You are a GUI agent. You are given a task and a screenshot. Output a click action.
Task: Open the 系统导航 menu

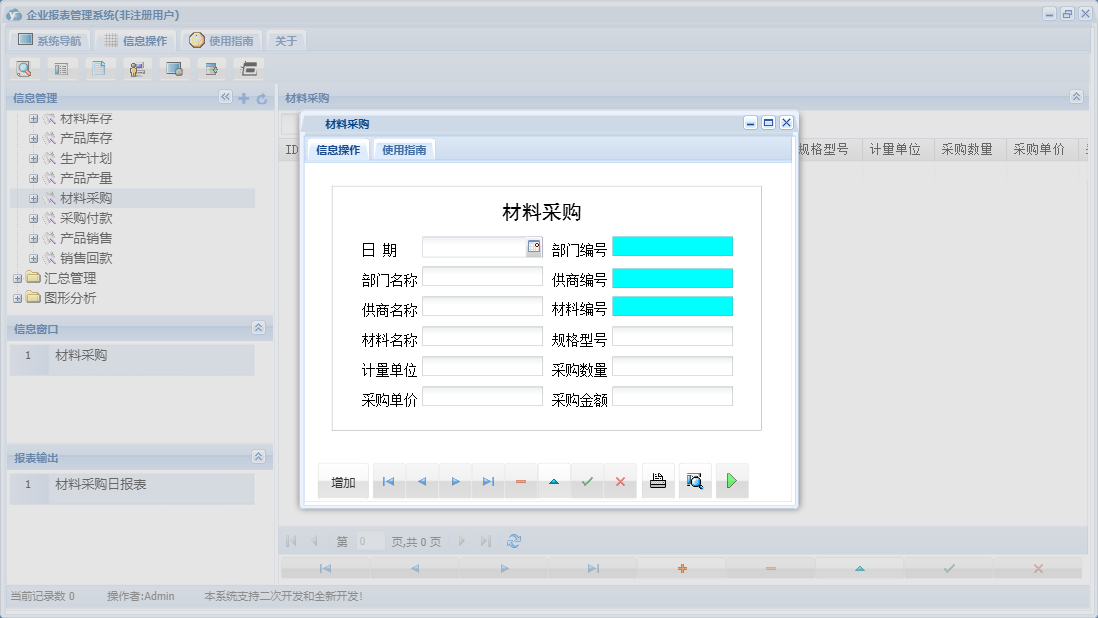[50, 40]
